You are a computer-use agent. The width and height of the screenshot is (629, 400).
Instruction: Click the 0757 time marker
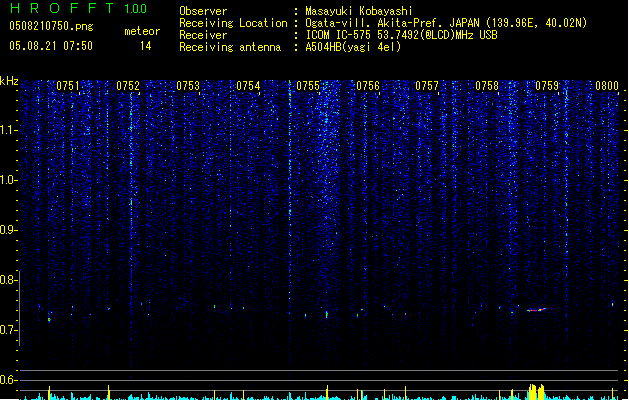pyautogui.click(x=427, y=86)
